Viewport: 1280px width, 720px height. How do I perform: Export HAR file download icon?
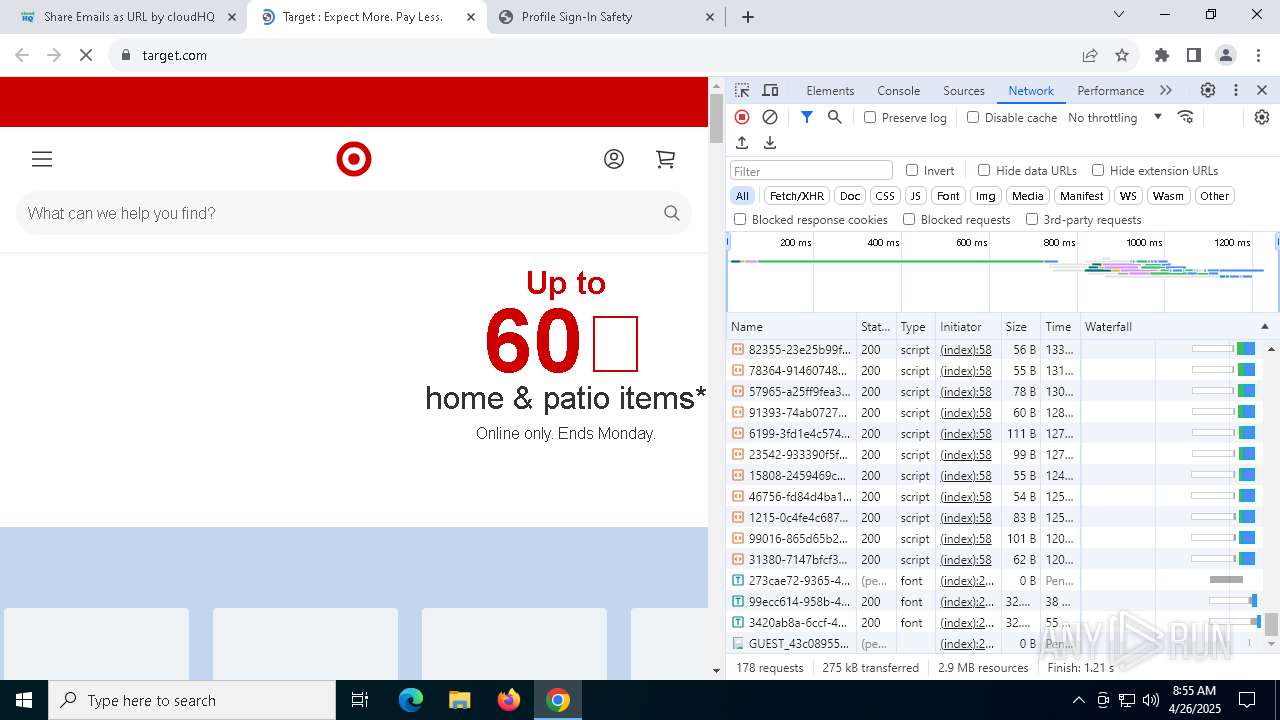point(770,143)
